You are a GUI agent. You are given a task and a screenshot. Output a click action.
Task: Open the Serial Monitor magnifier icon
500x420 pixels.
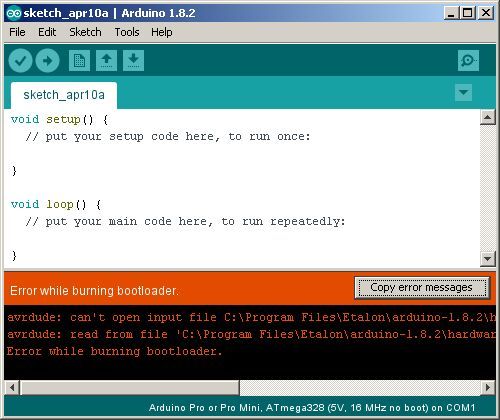click(468, 61)
